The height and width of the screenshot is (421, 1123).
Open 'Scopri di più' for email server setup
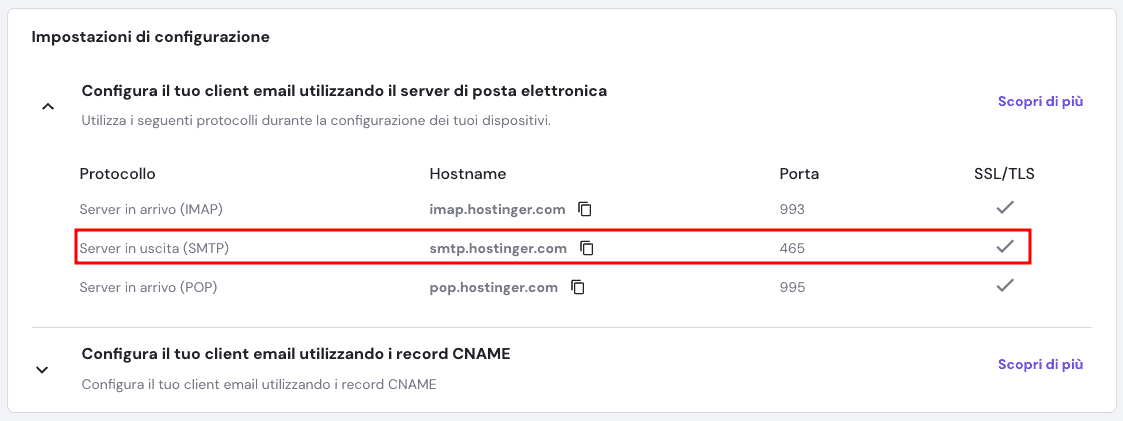tap(1040, 101)
